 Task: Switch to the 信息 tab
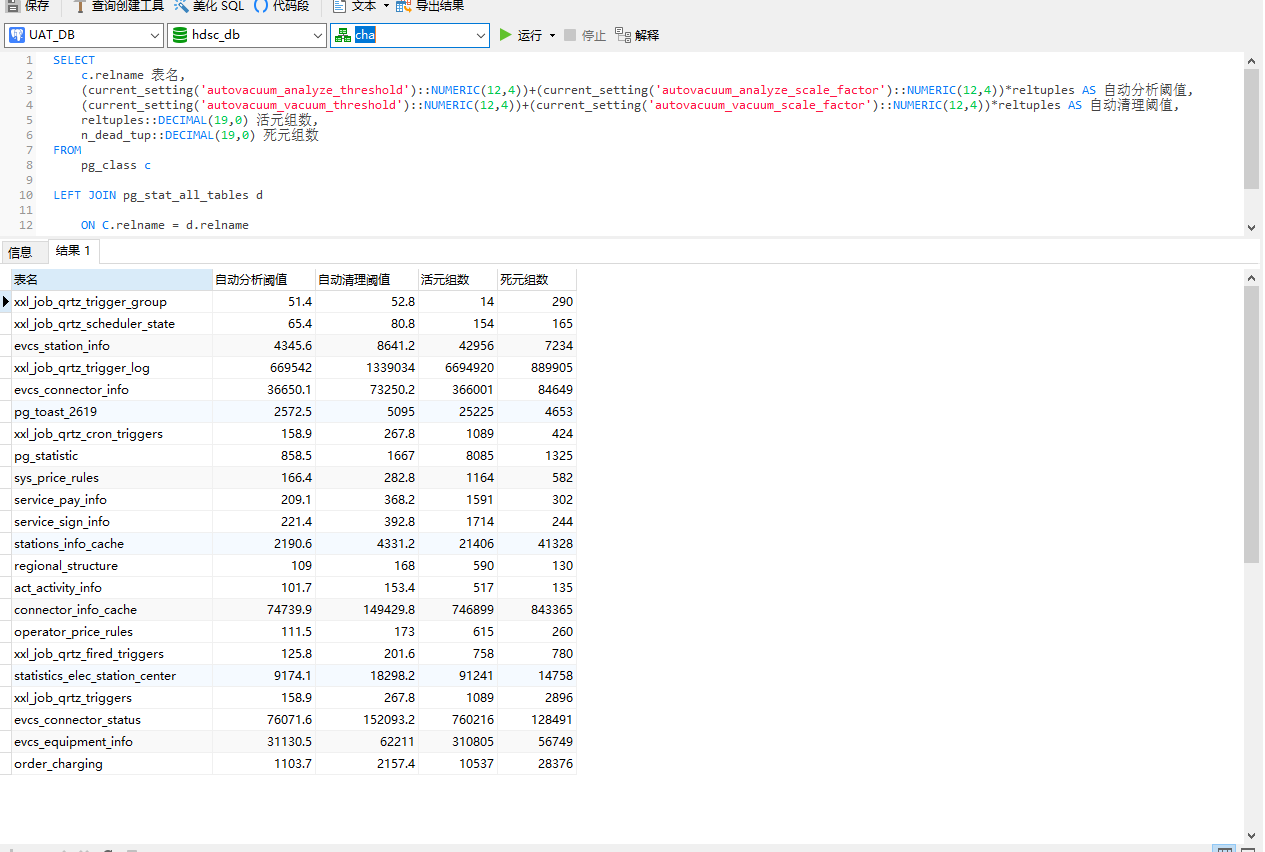(20, 252)
